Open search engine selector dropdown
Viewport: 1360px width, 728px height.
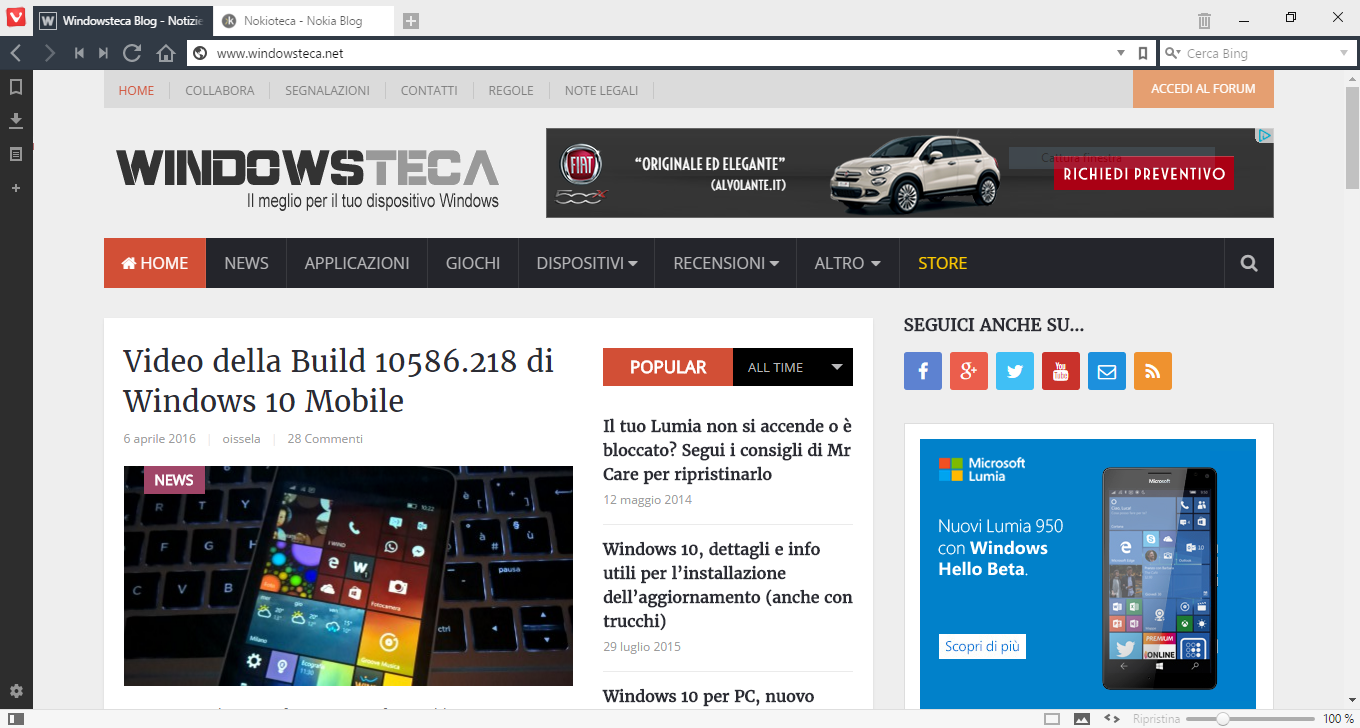1172,53
